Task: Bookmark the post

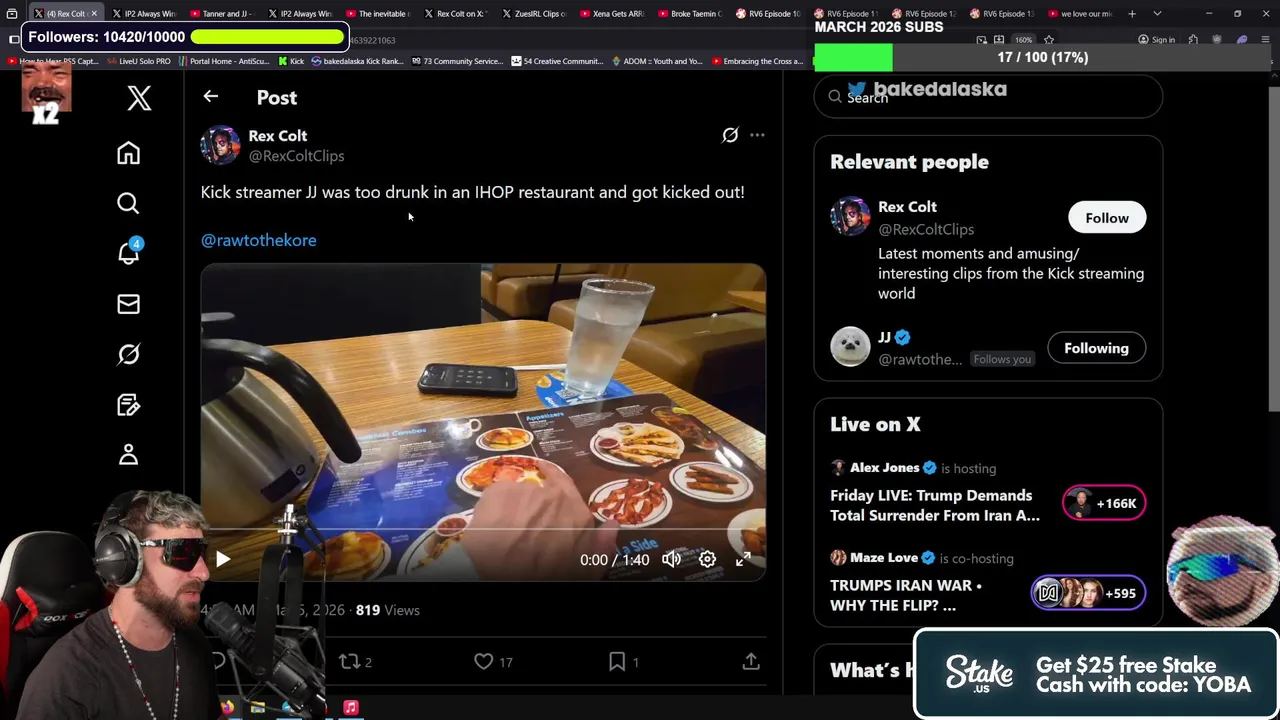Action: pyautogui.click(x=623, y=661)
